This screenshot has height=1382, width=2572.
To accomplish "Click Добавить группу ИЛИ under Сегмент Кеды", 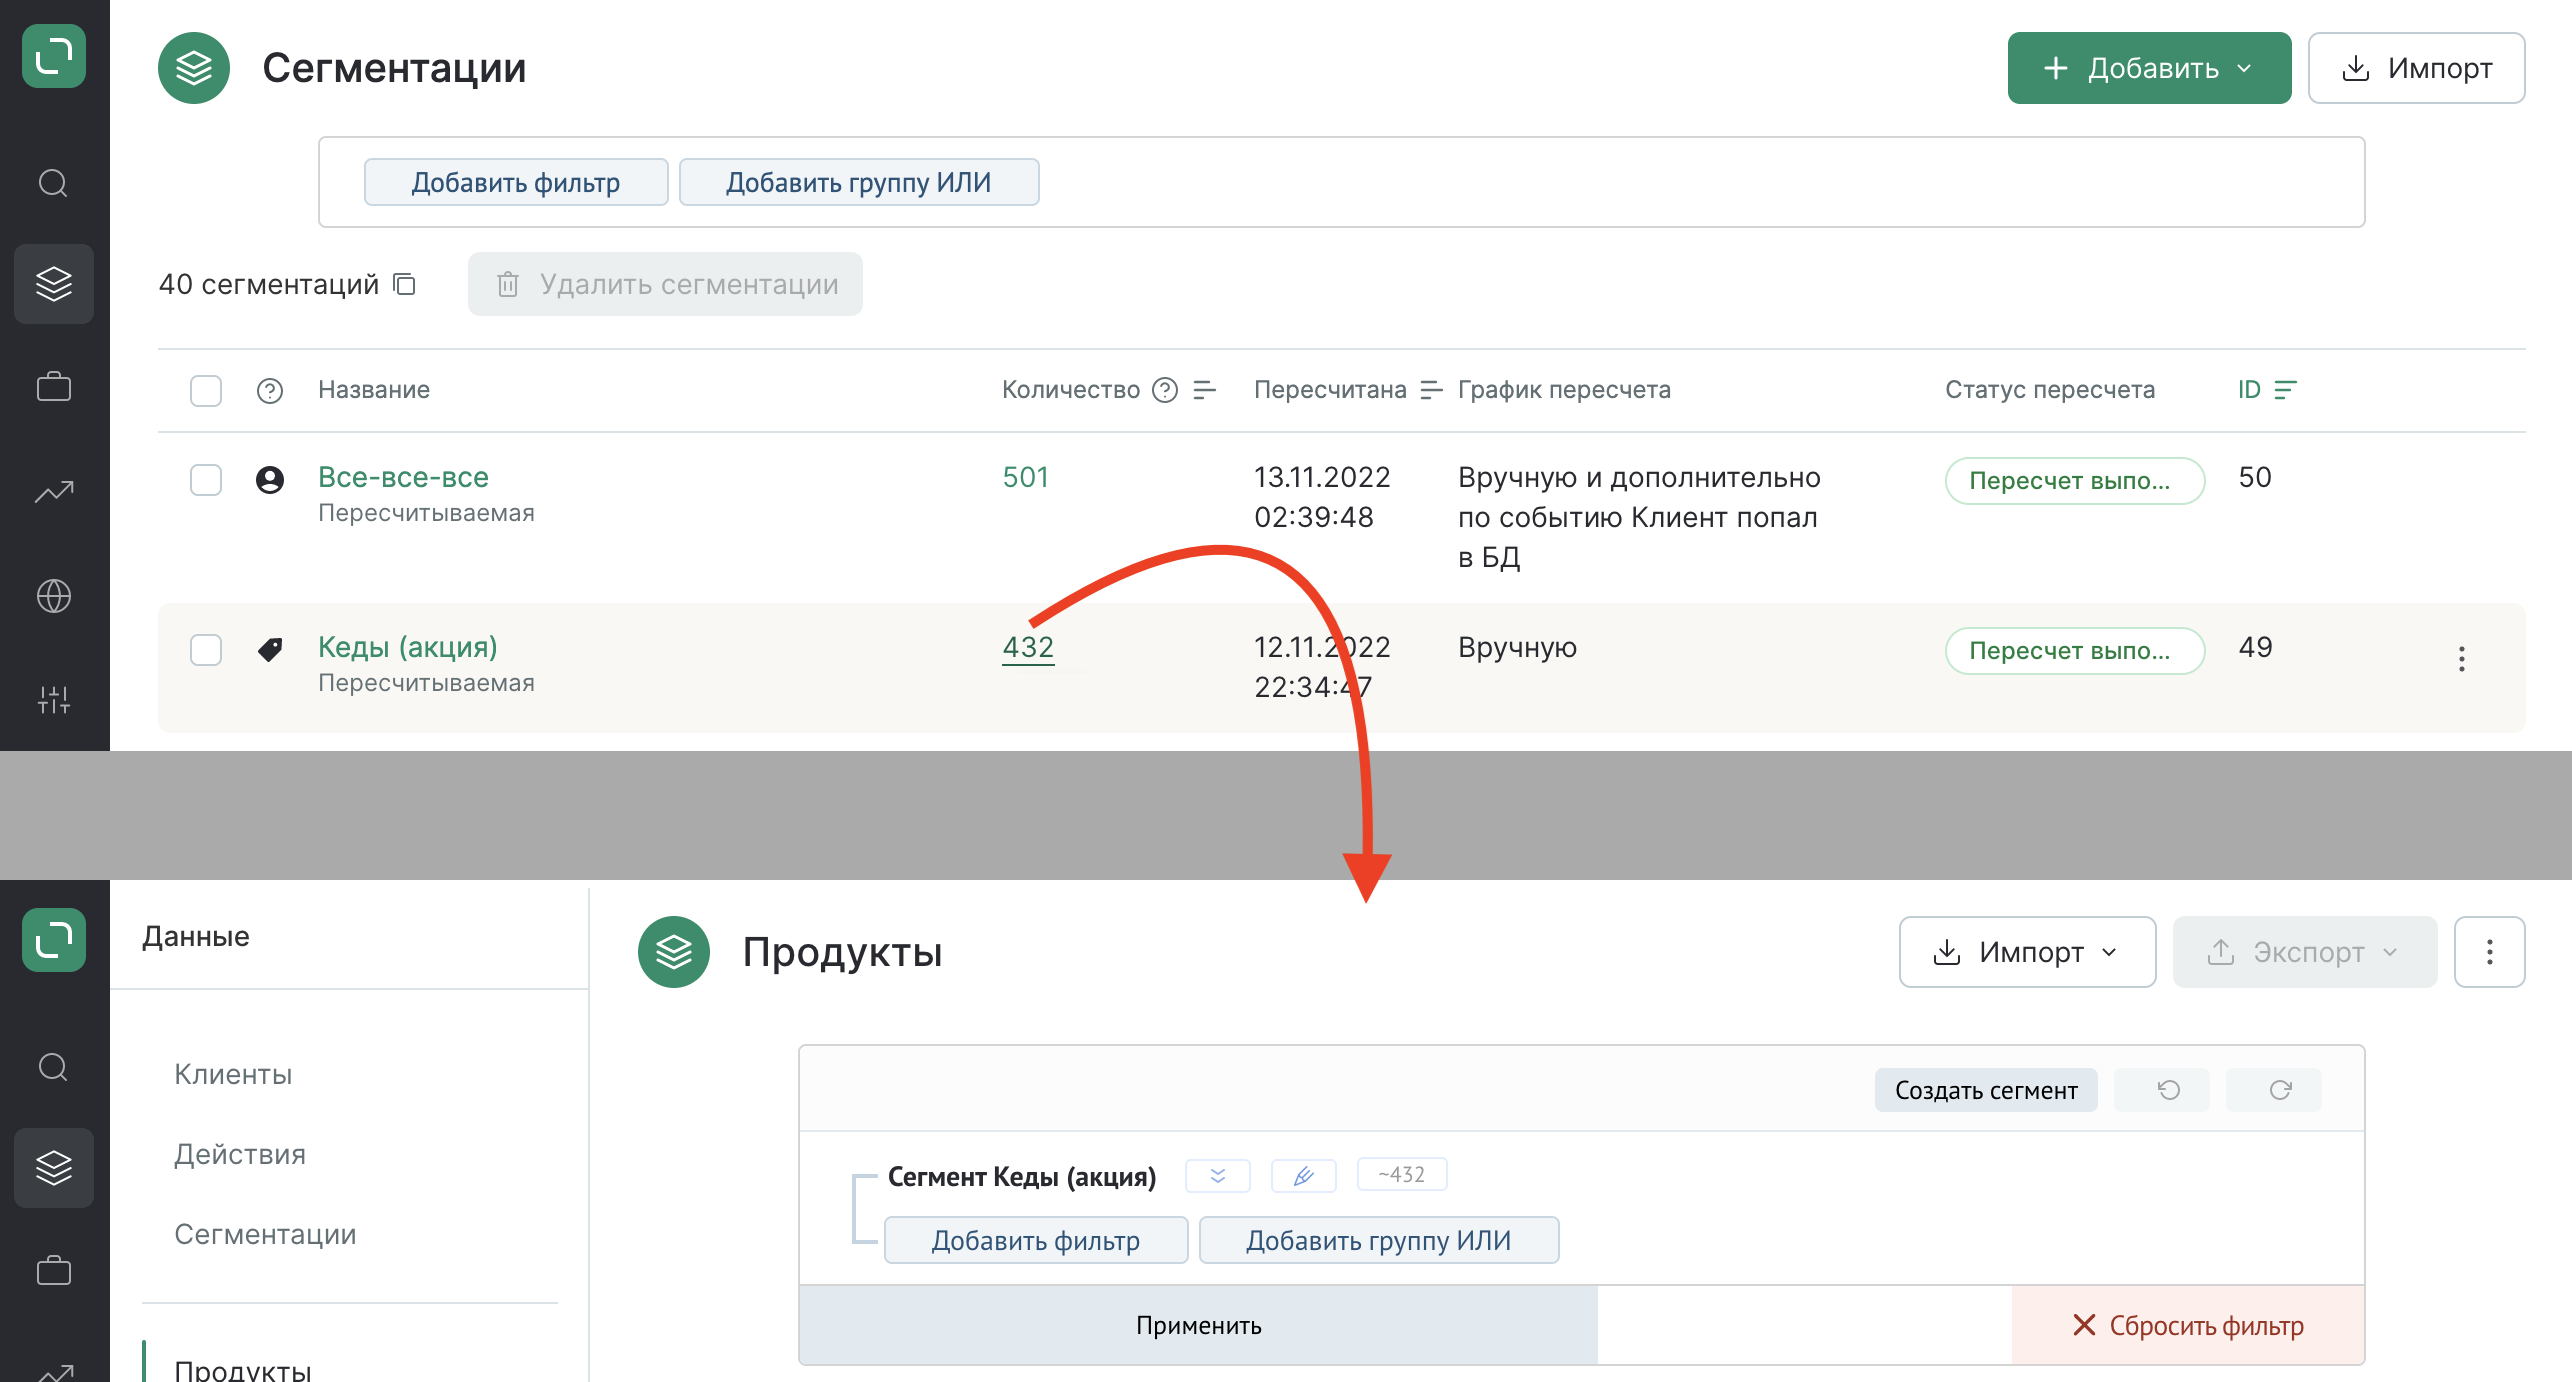I will pos(1379,1240).
